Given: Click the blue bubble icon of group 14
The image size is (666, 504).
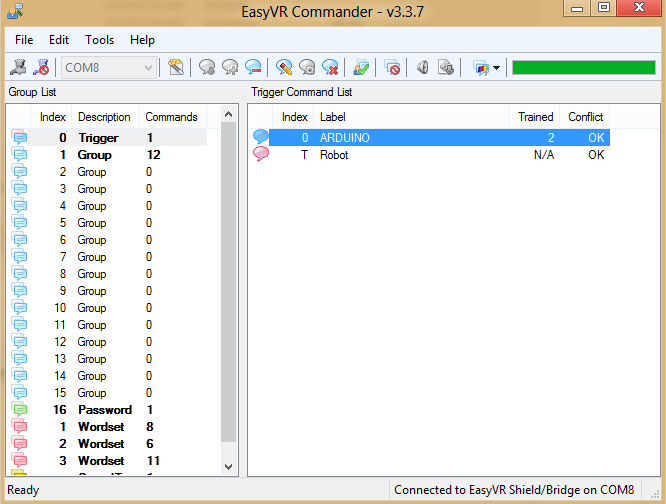Looking at the screenshot, I should 19,374.
